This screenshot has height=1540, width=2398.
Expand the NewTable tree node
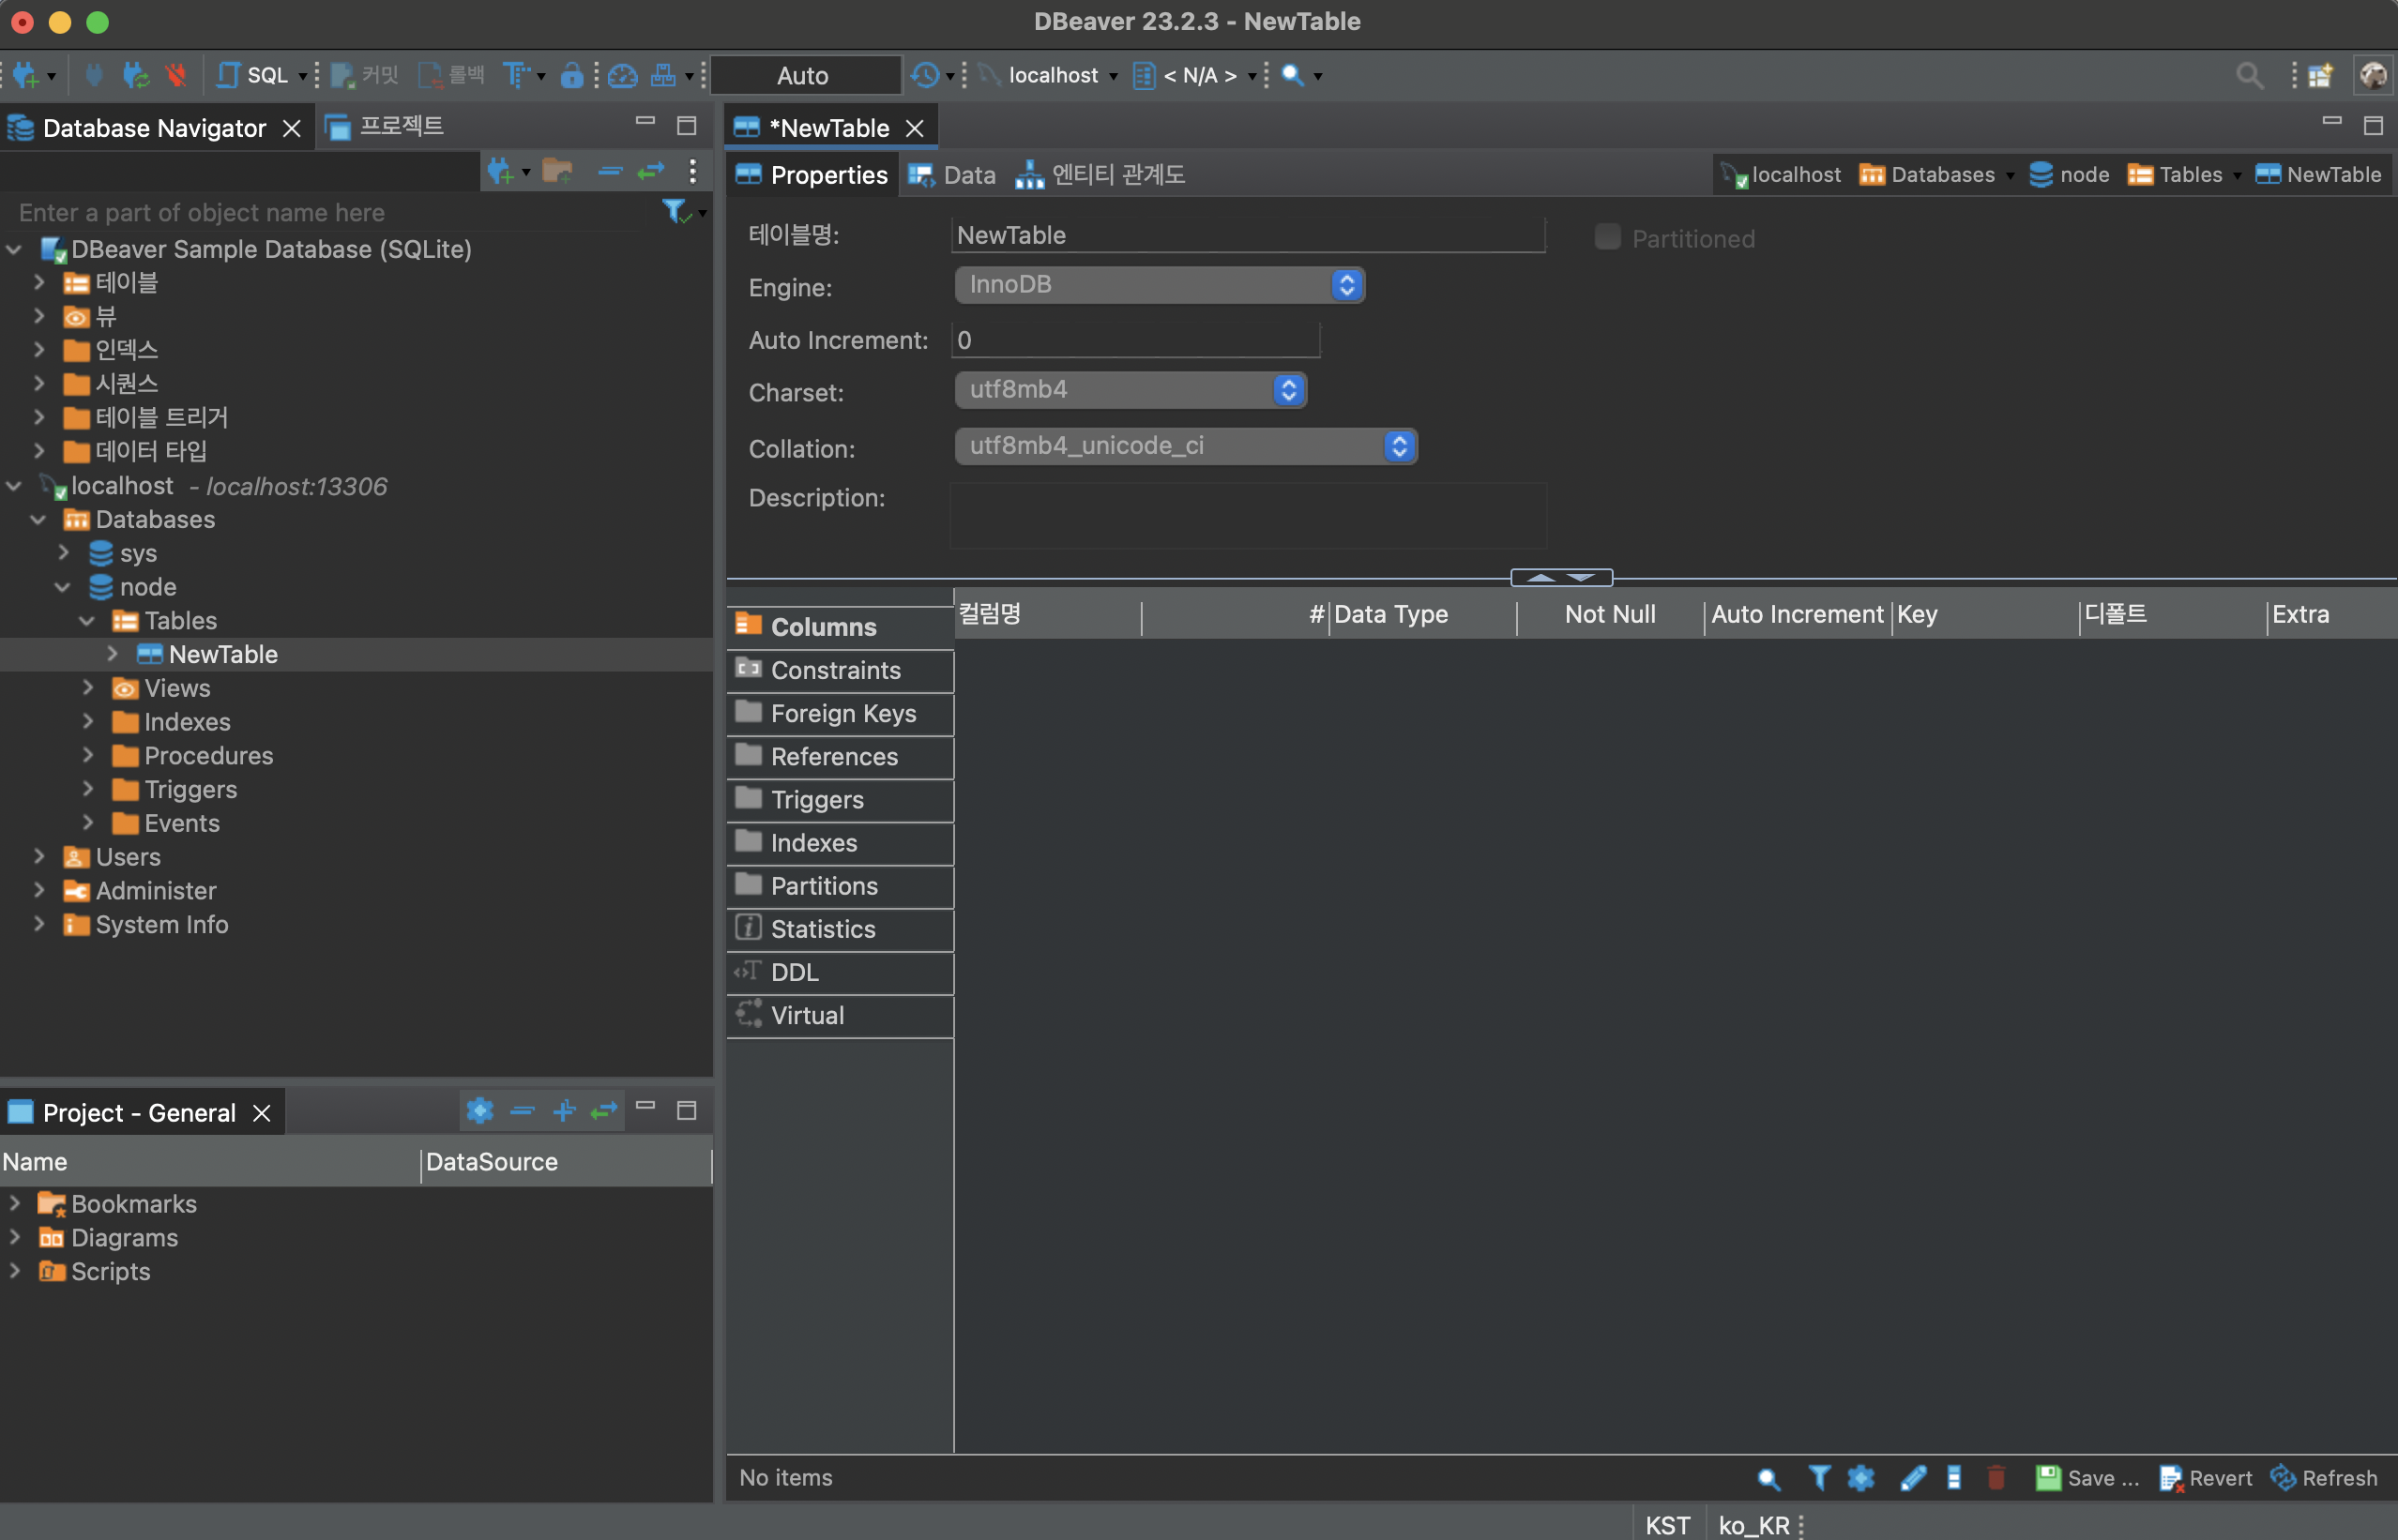113,654
